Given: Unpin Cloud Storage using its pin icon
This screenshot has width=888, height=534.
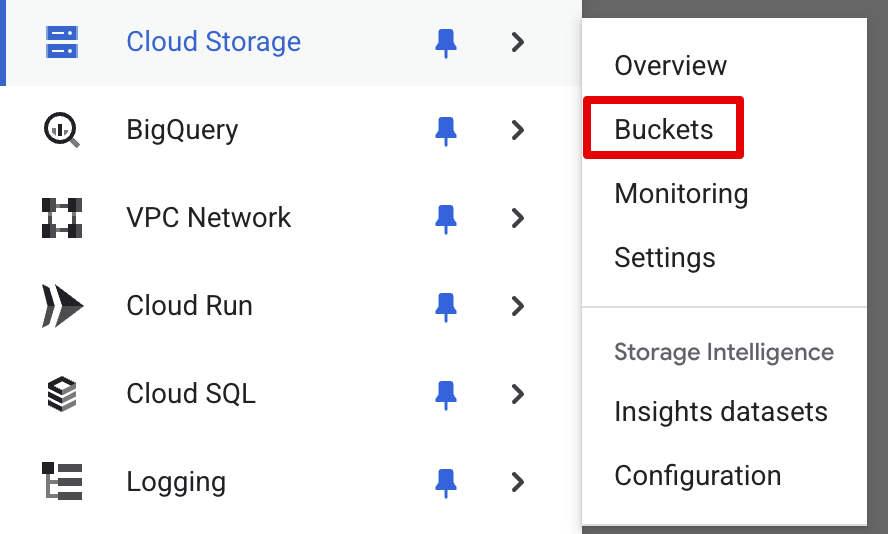Looking at the screenshot, I should click(446, 43).
